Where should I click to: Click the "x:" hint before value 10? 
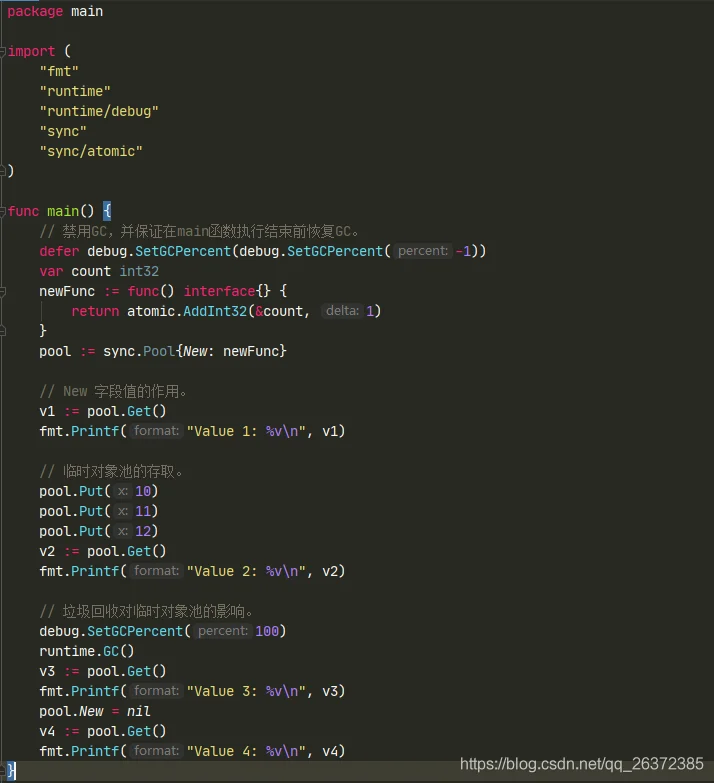click(122, 491)
